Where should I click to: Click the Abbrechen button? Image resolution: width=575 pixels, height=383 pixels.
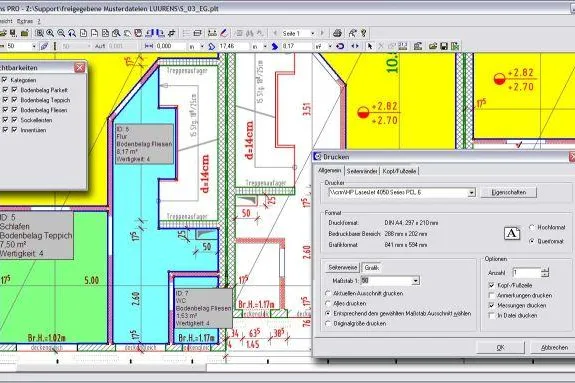[x=554, y=347]
